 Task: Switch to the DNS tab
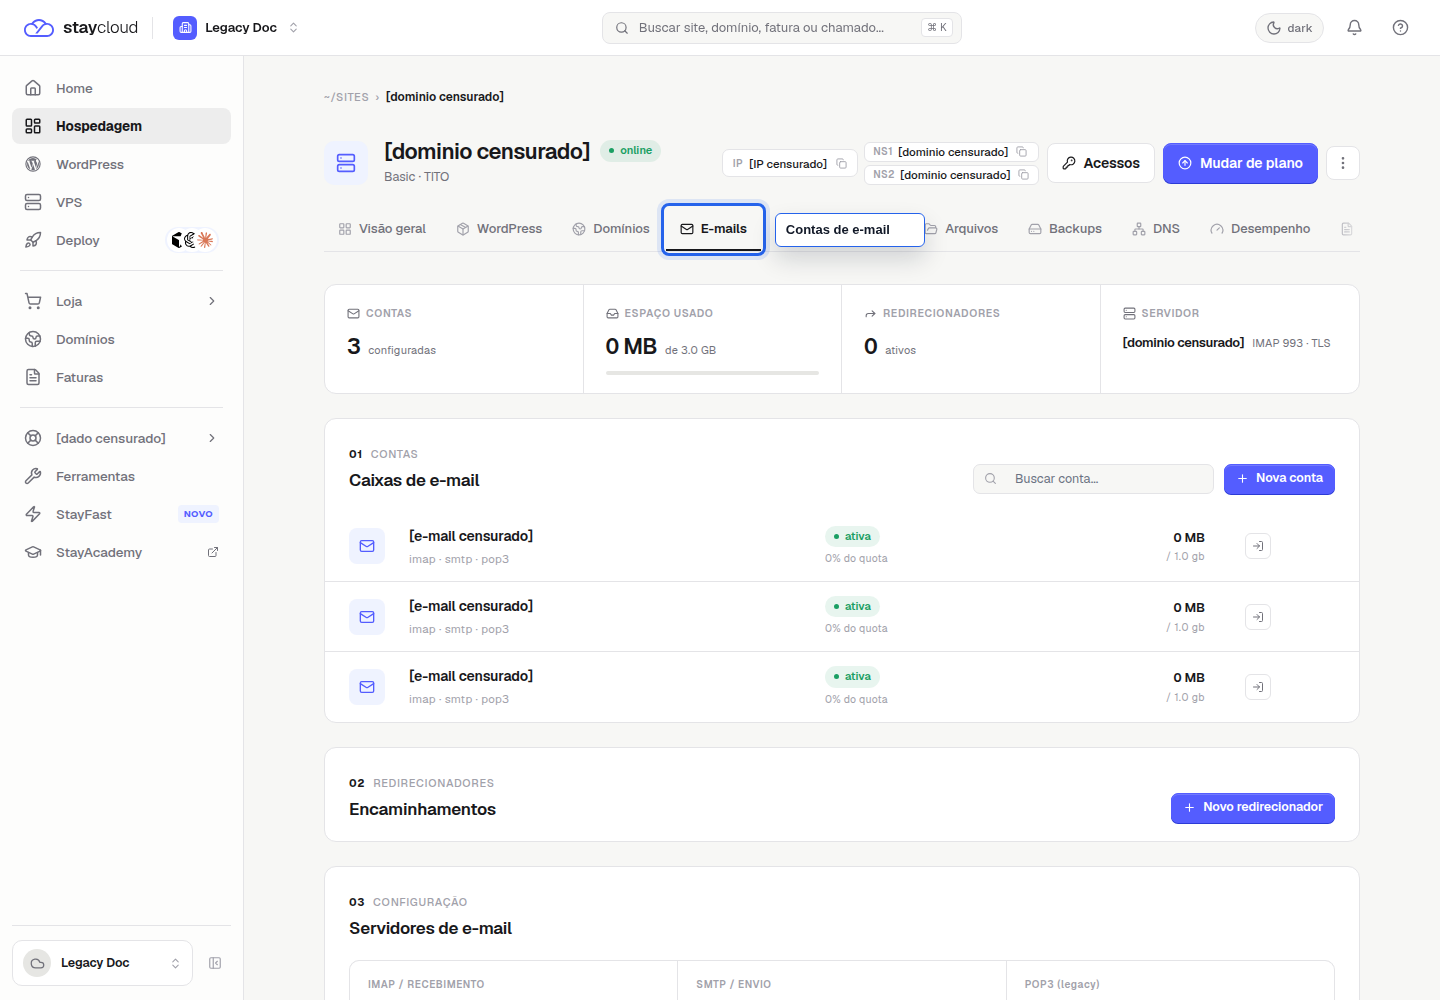pyautogui.click(x=1156, y=229)
